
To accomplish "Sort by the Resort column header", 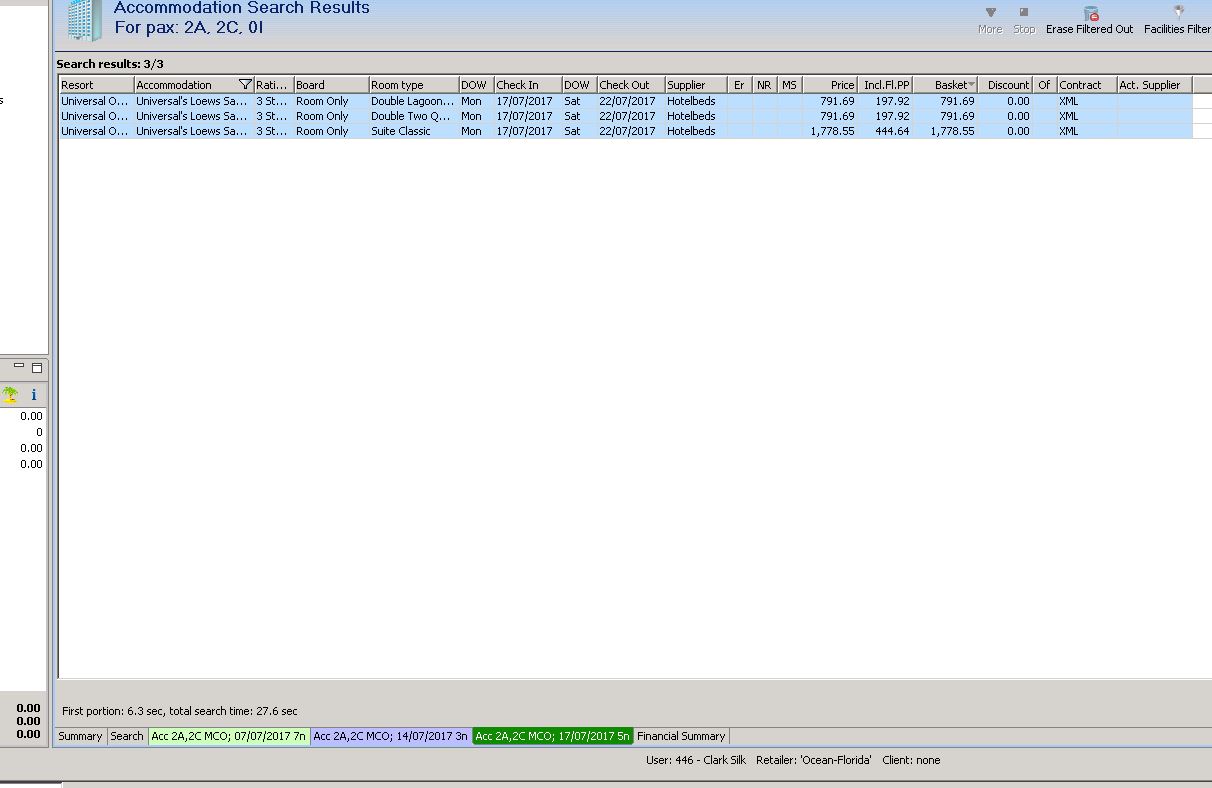I will [x=96, y=85].
